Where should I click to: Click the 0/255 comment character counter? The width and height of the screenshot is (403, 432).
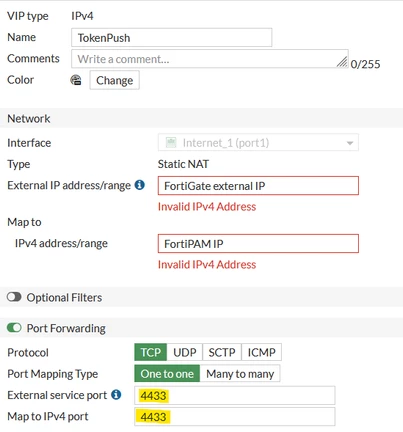click(365, 64)
